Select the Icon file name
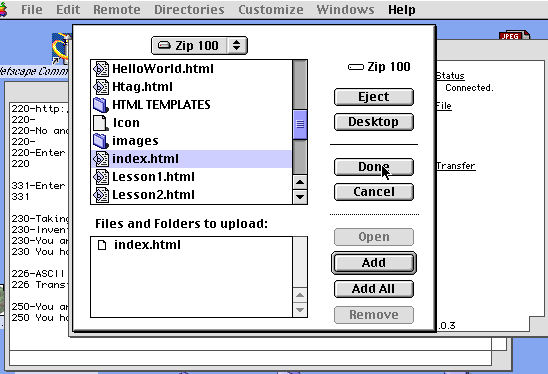This screenshot has width=548, height=374. click(x=126, y=123)
